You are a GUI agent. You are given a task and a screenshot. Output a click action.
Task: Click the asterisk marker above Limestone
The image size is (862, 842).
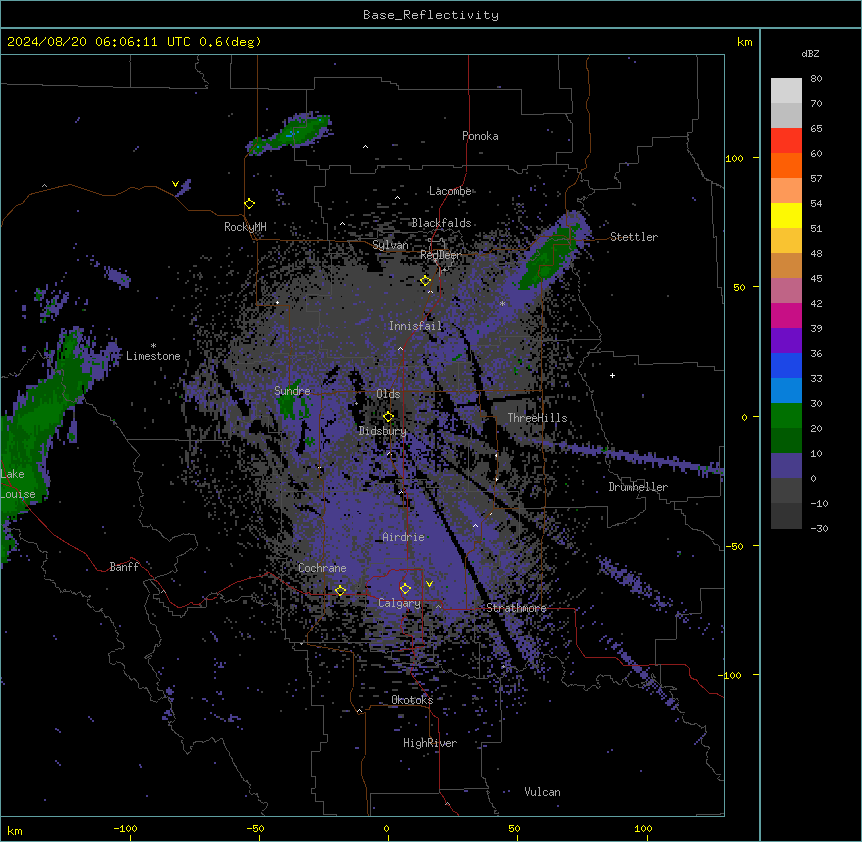click(153, 346)
